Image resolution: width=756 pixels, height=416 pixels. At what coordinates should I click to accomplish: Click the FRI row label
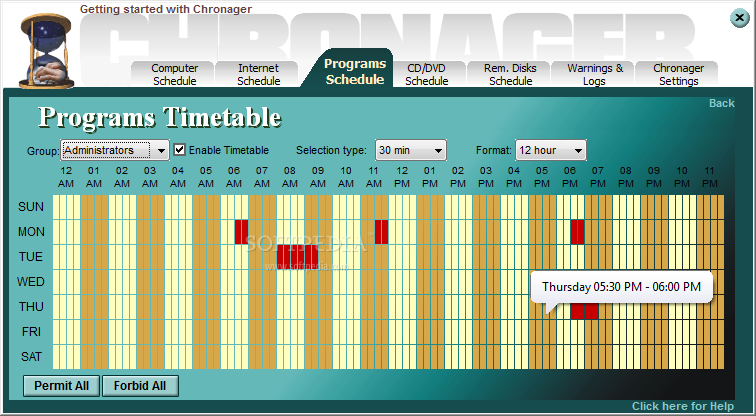[31, 332]
